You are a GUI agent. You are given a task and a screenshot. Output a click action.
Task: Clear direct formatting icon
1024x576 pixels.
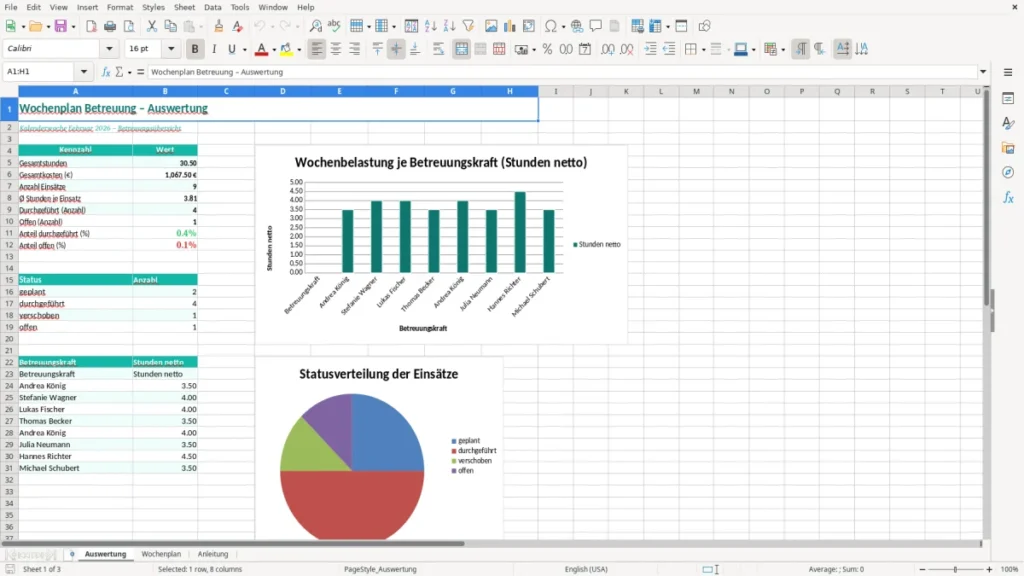[238, 26]
